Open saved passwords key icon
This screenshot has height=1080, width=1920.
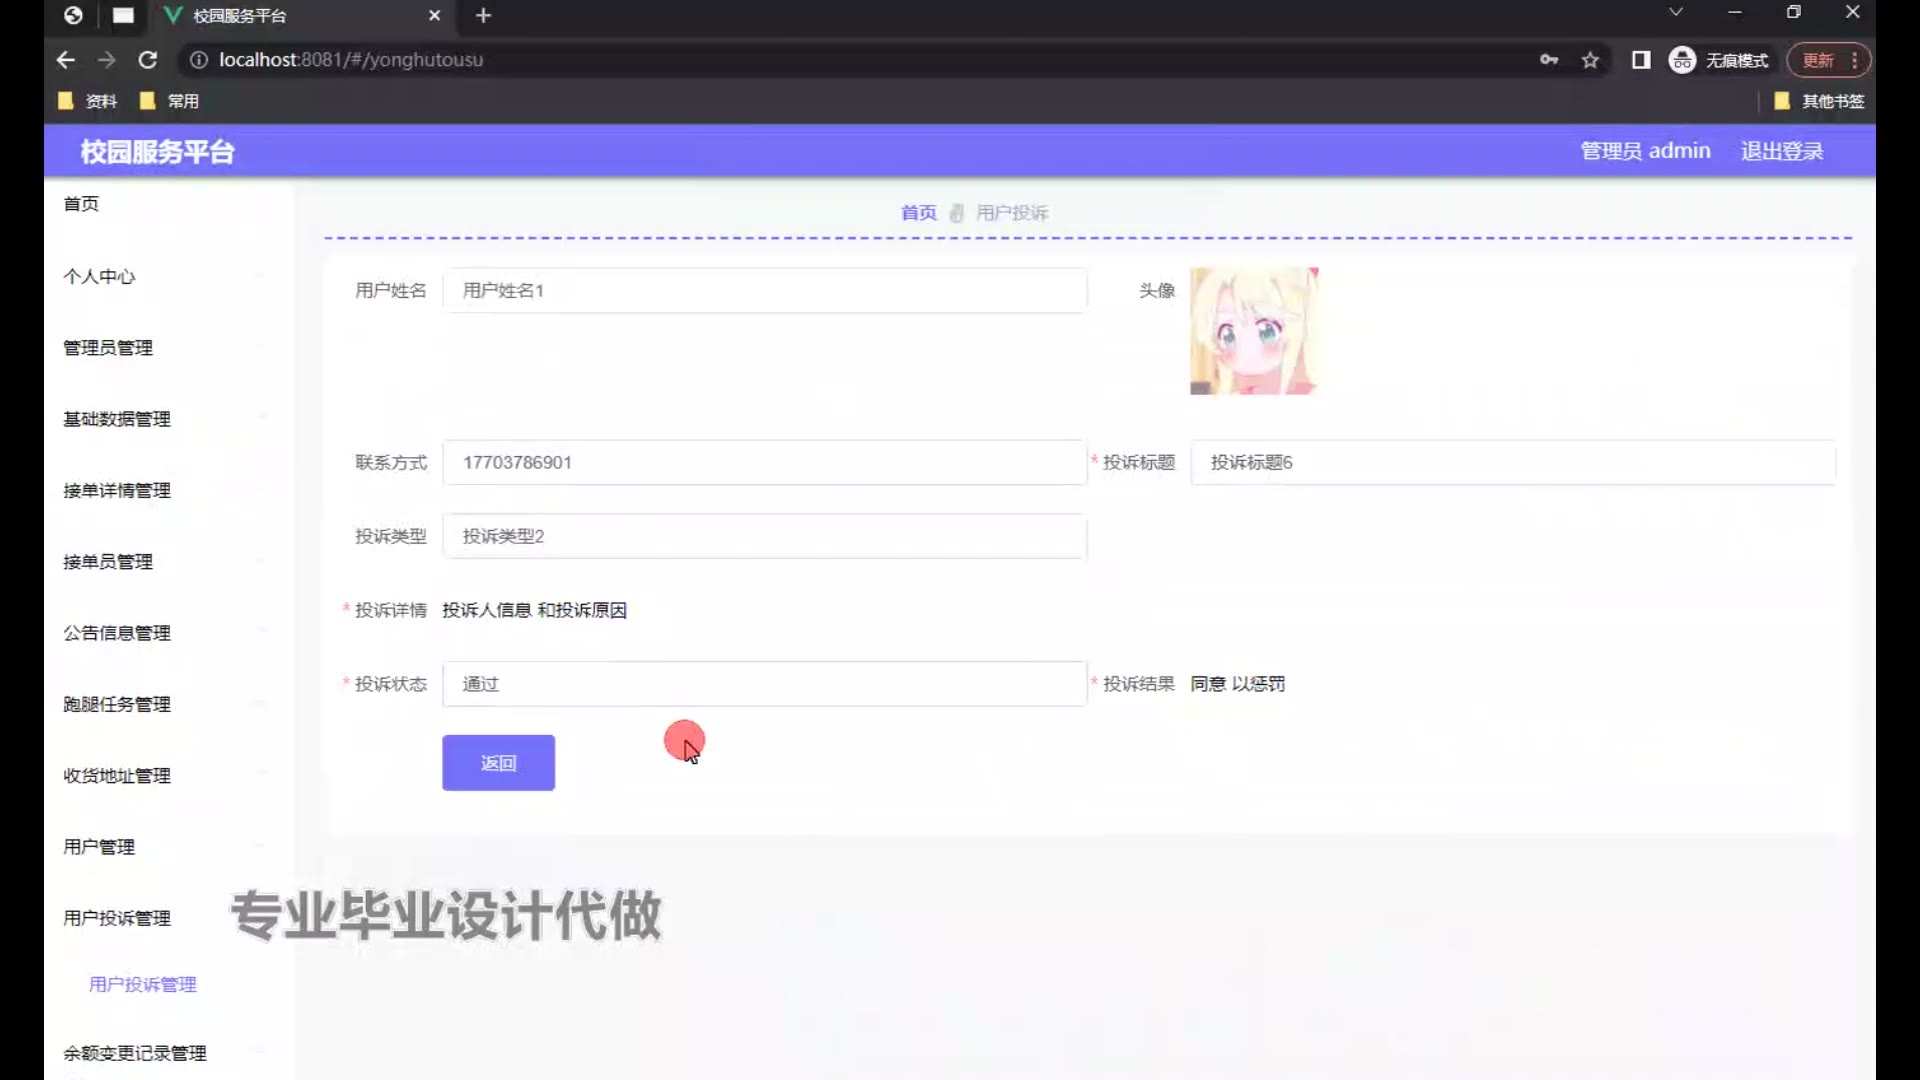click(1549, 60)
